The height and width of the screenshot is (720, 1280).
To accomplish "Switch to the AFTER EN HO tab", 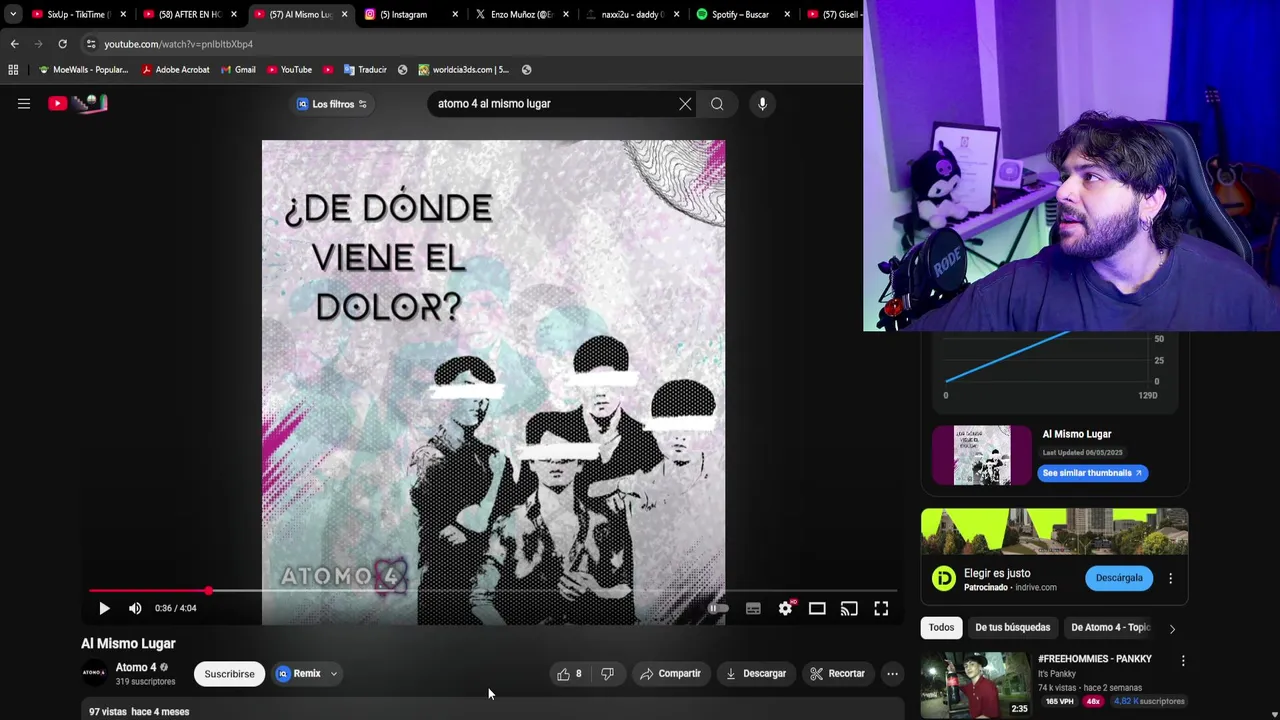I will click(x=189, y=14).
